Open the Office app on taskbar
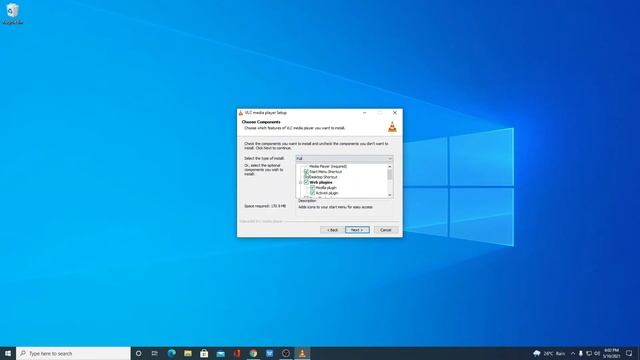 [x=237, y=353]
